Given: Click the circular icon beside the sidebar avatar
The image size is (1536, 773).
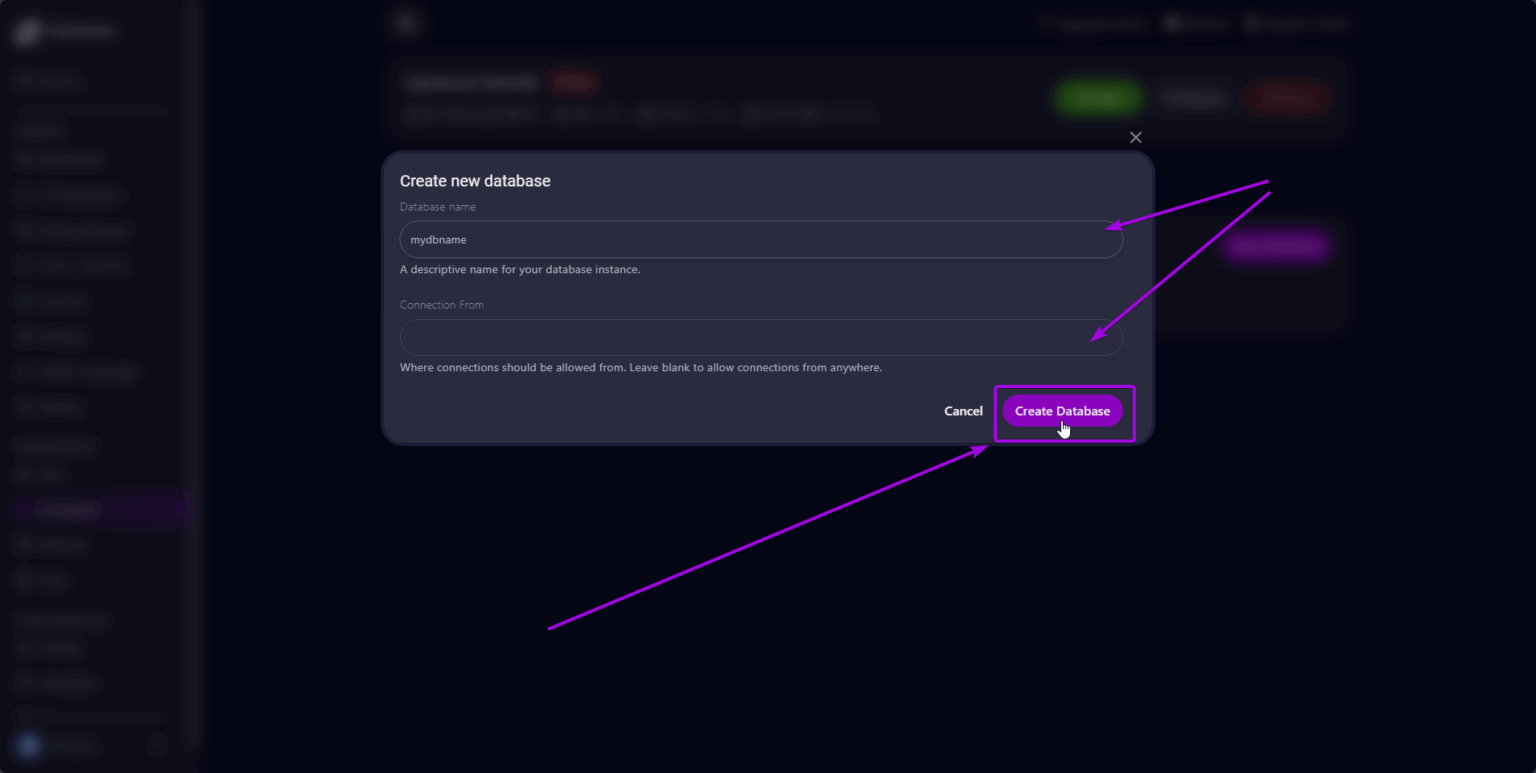Looking at the screenshot, I should 158,746.
